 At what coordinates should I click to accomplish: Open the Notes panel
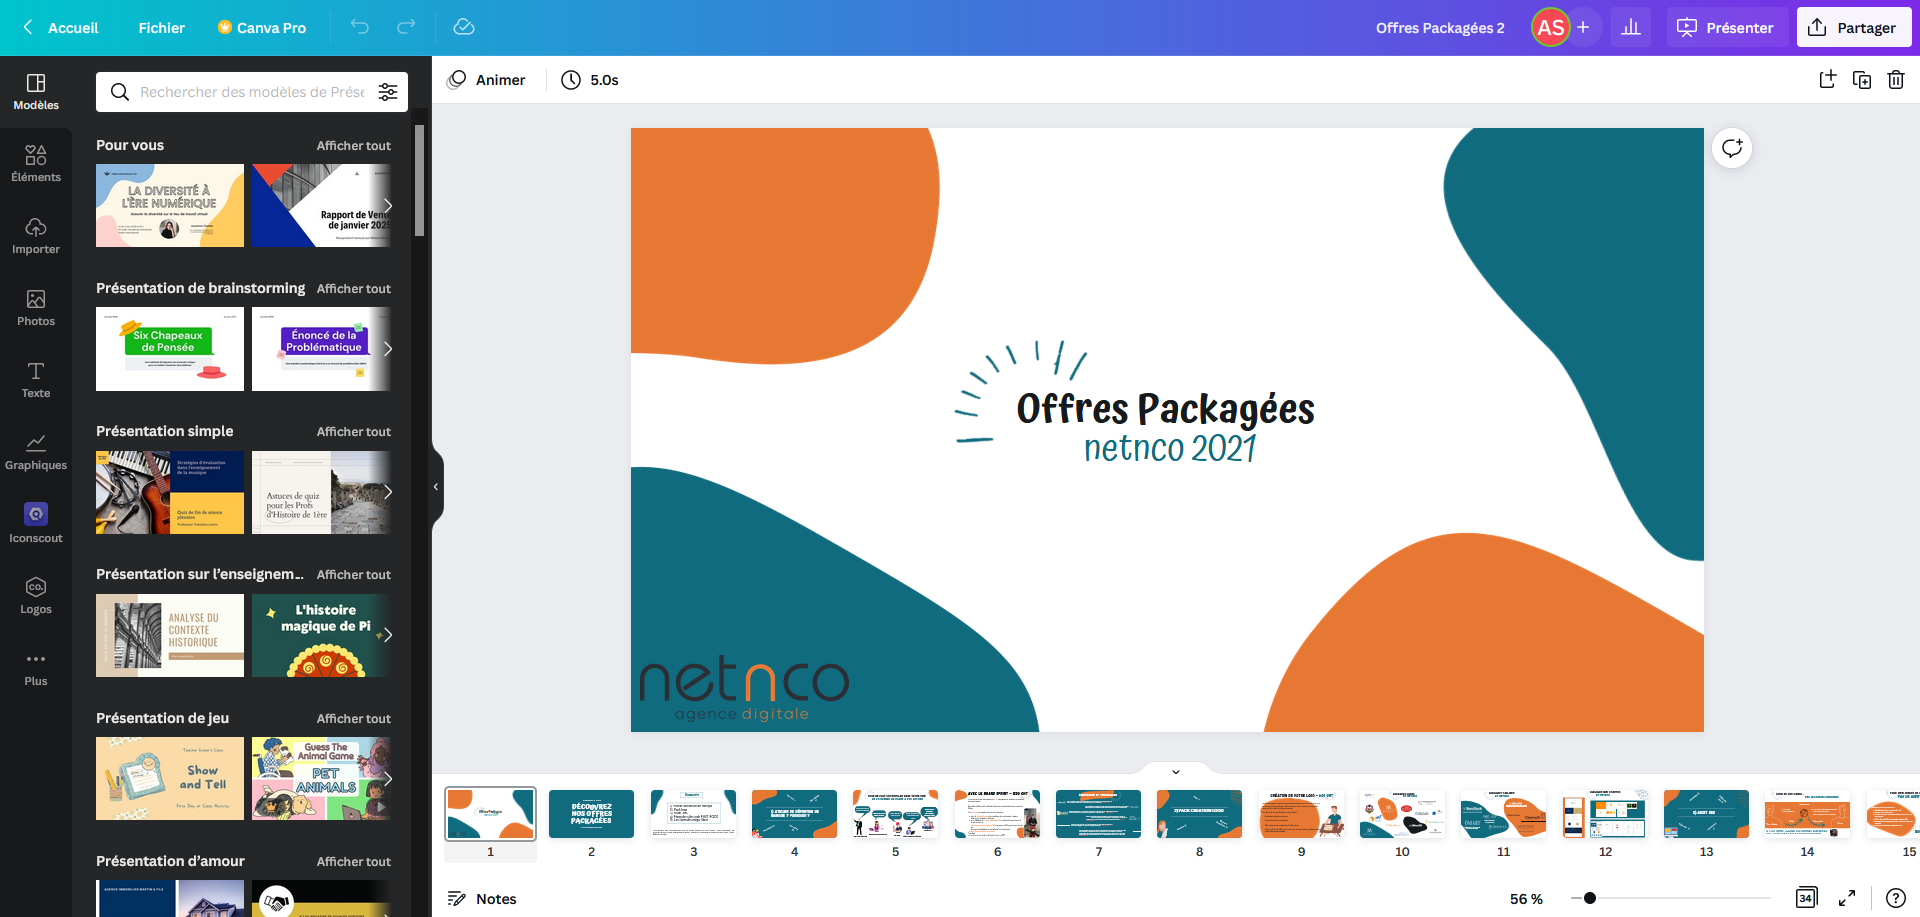482,898
